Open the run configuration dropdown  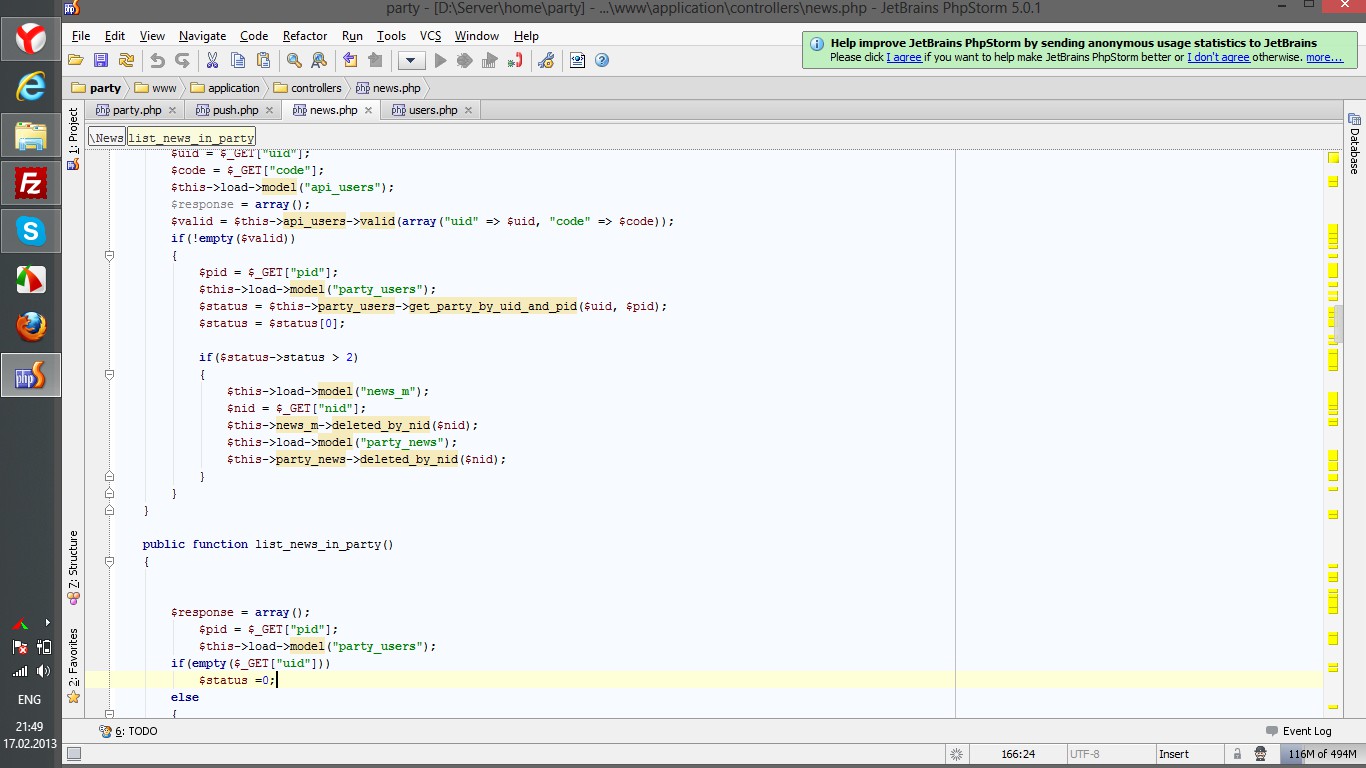pyautogui.click(x=412, y=61)
